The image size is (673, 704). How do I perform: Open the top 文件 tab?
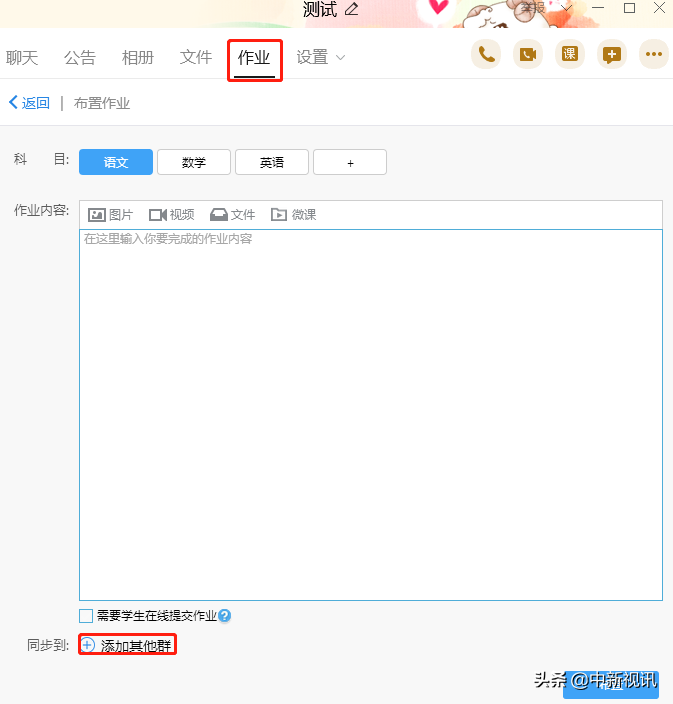point(196,57)
